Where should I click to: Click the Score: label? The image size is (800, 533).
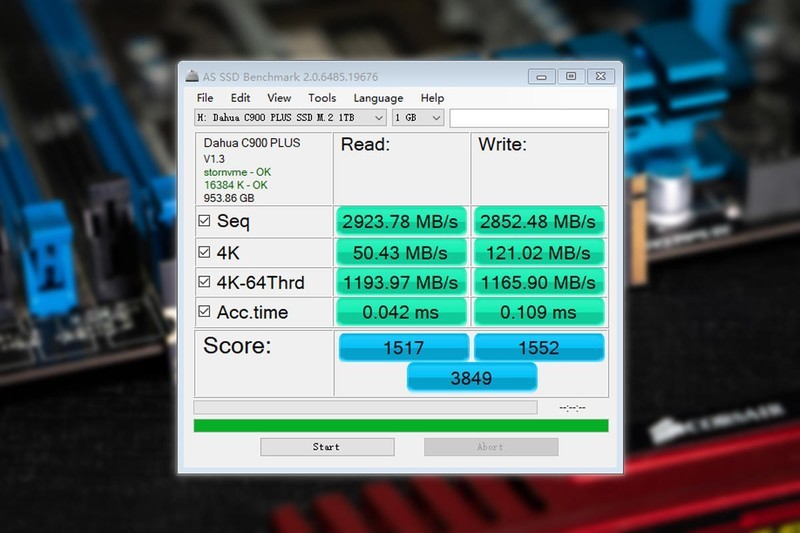(237, 345)
